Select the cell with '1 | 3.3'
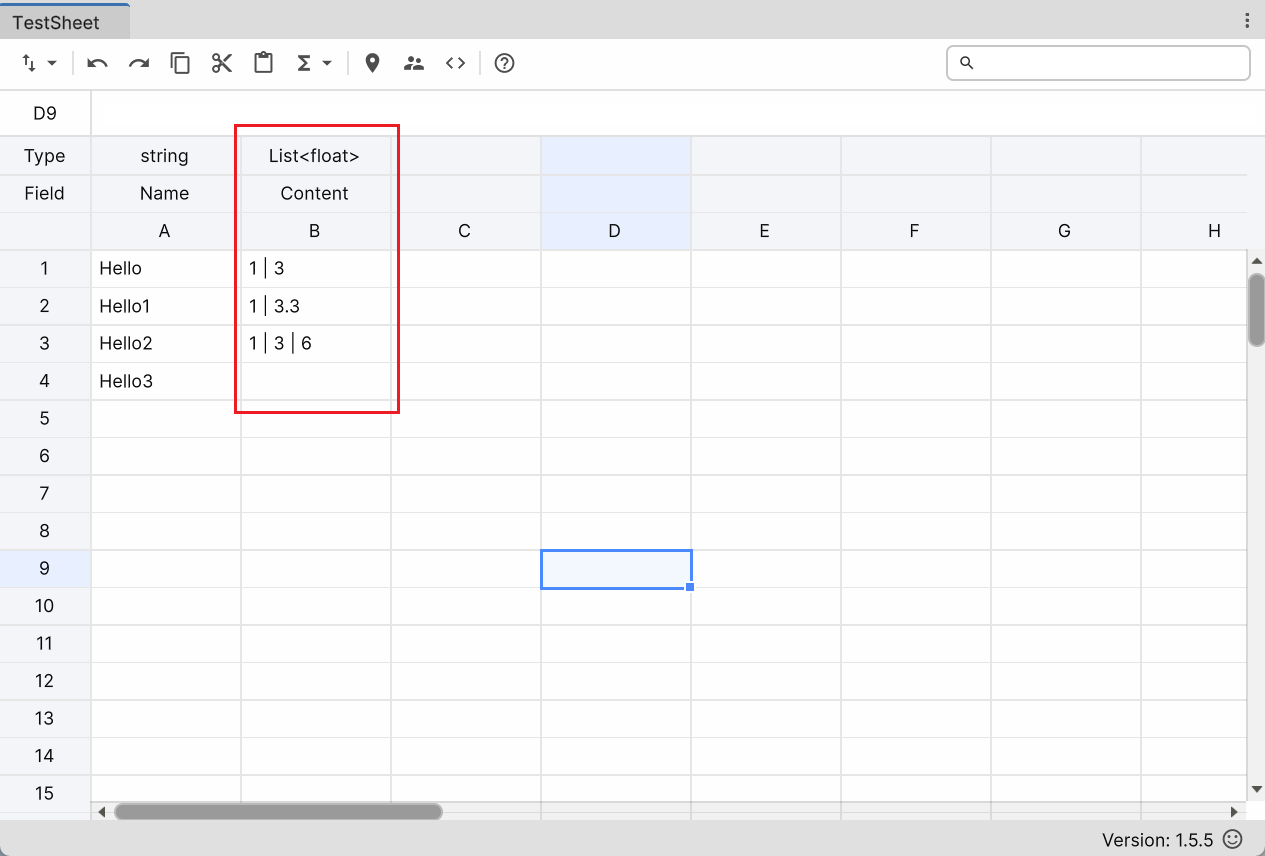The image size is (1265, 856). pyautogui.click(x=315, y=306)
